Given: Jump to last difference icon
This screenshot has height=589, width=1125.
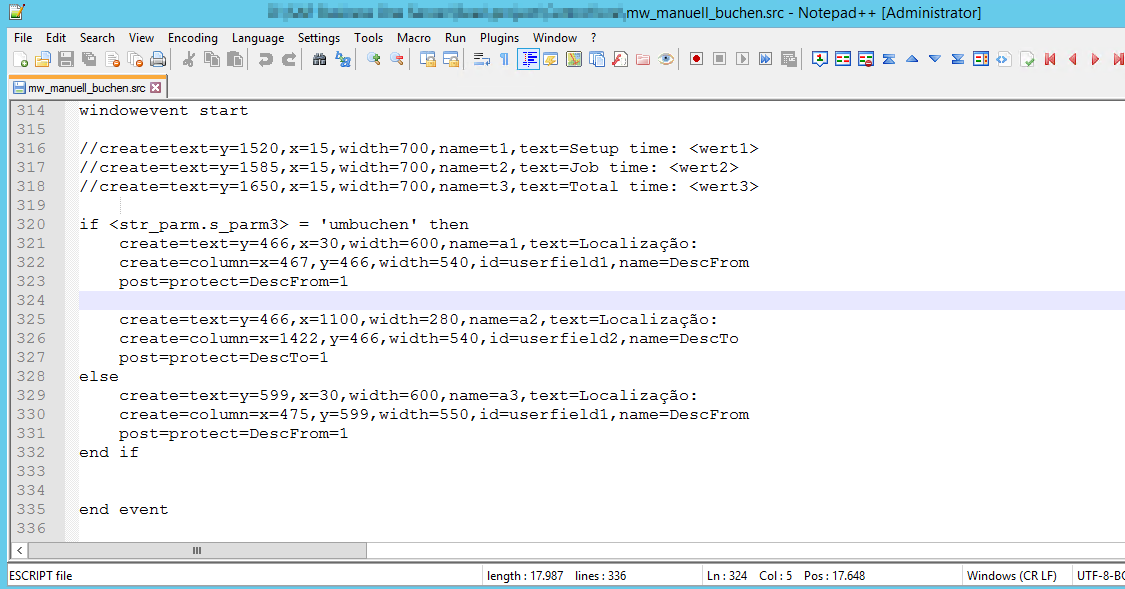Looking at the screenshot, I should (958, 60).
